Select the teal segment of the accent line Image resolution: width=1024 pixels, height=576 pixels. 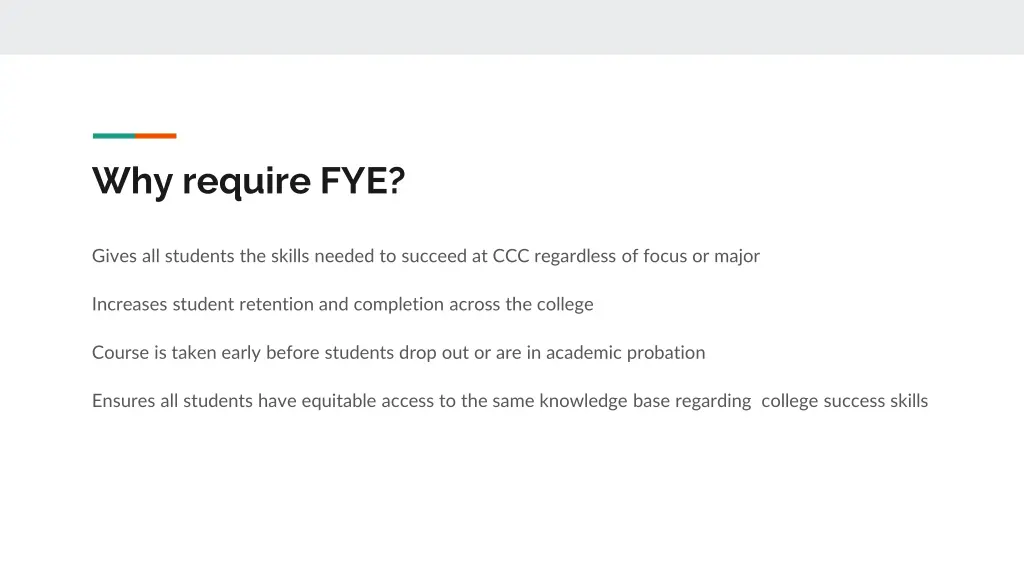pos(113,136)
